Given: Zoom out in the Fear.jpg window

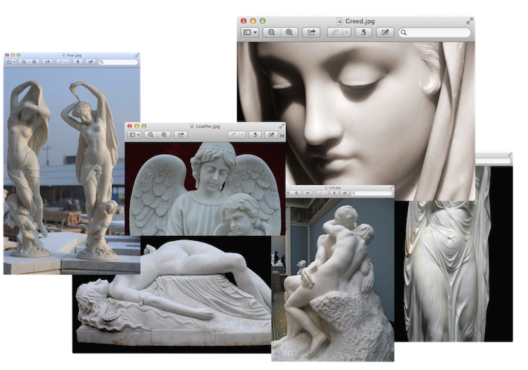Looking at the screenshot, I should [x=24, y=62].
